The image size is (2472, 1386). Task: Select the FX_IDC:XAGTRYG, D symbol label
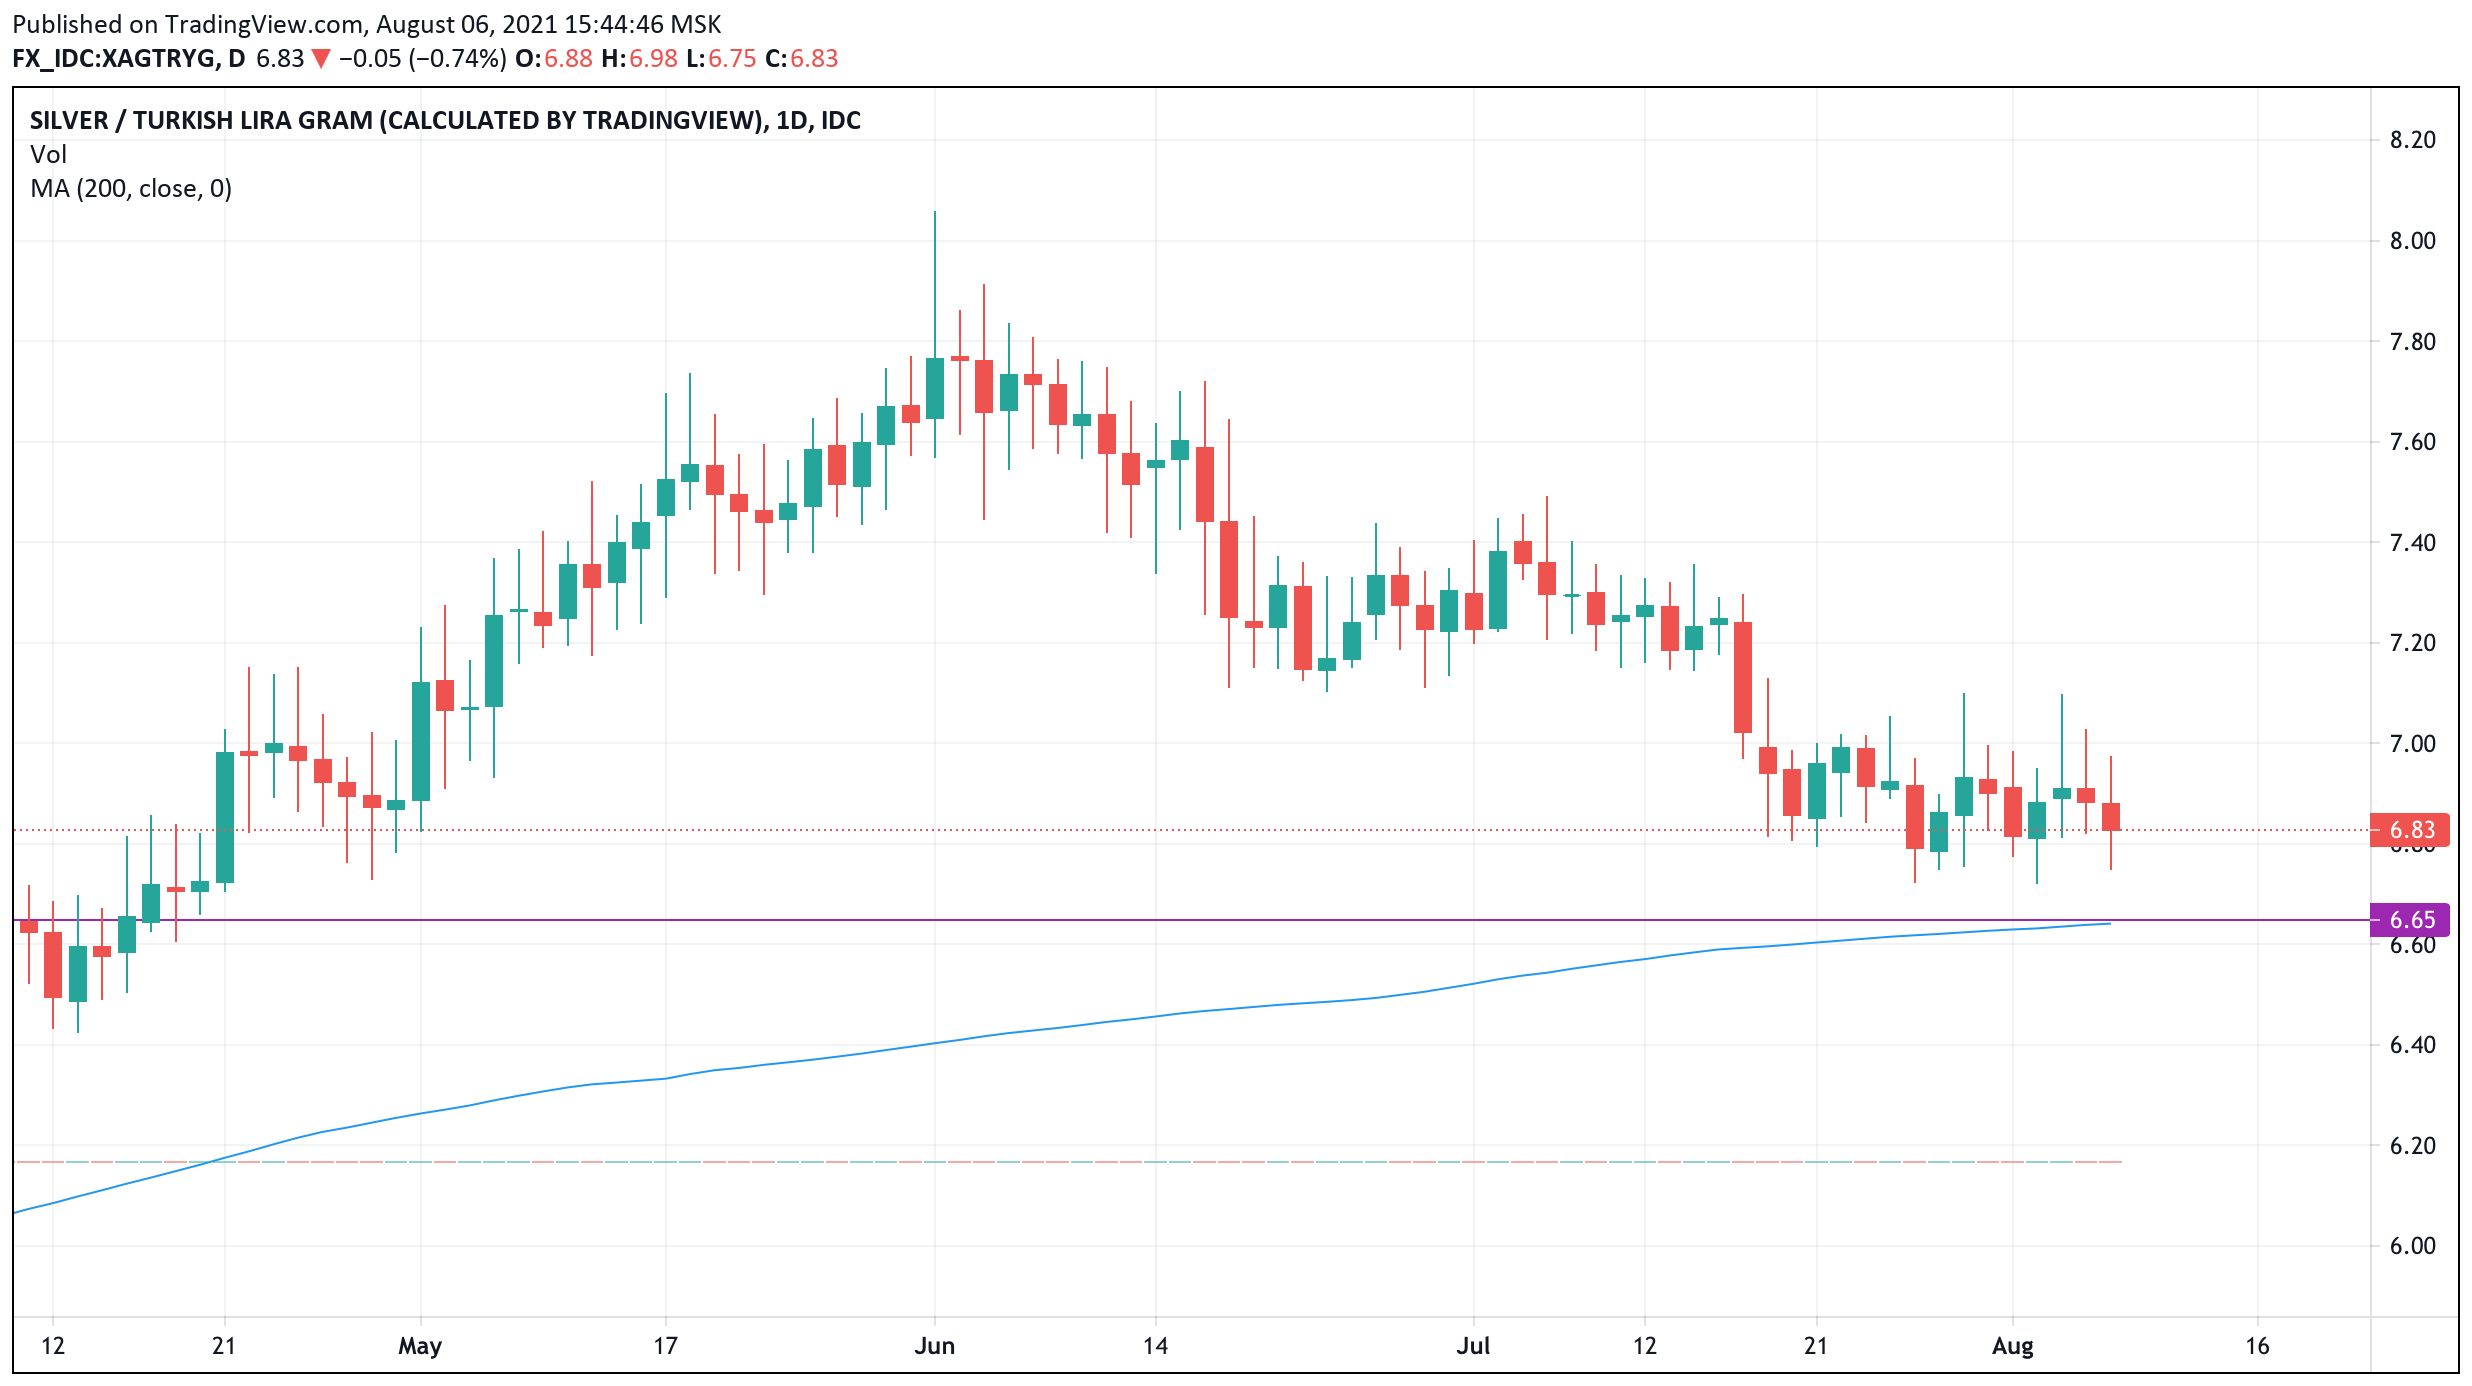point(128,58)
